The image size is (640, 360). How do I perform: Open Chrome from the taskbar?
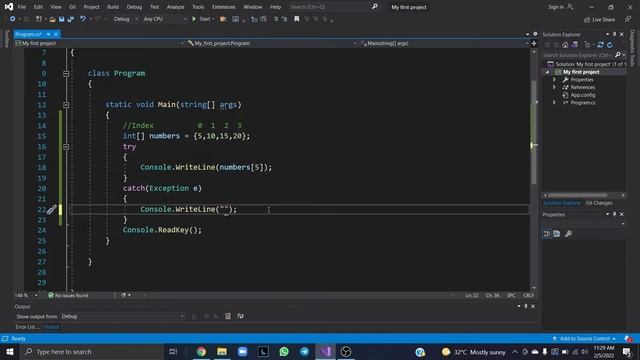[x=201, y=351]
